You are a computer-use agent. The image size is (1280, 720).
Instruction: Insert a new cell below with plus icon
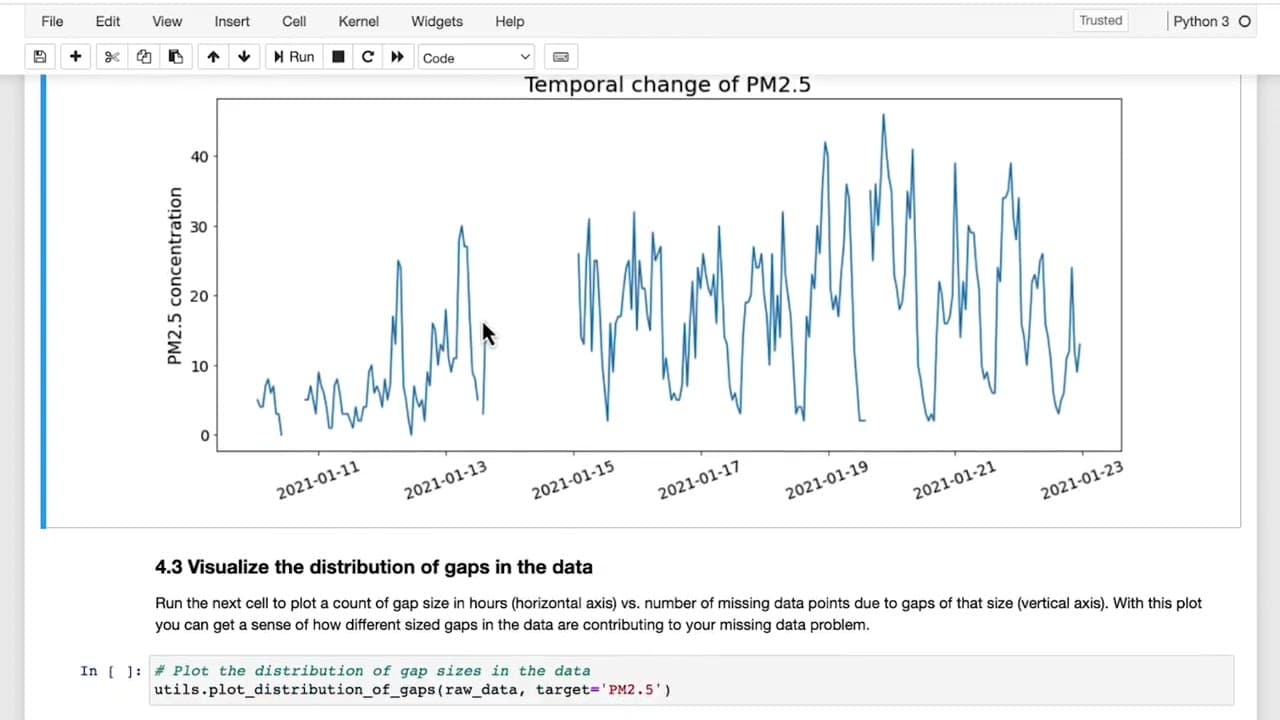[x=75, y=57]
